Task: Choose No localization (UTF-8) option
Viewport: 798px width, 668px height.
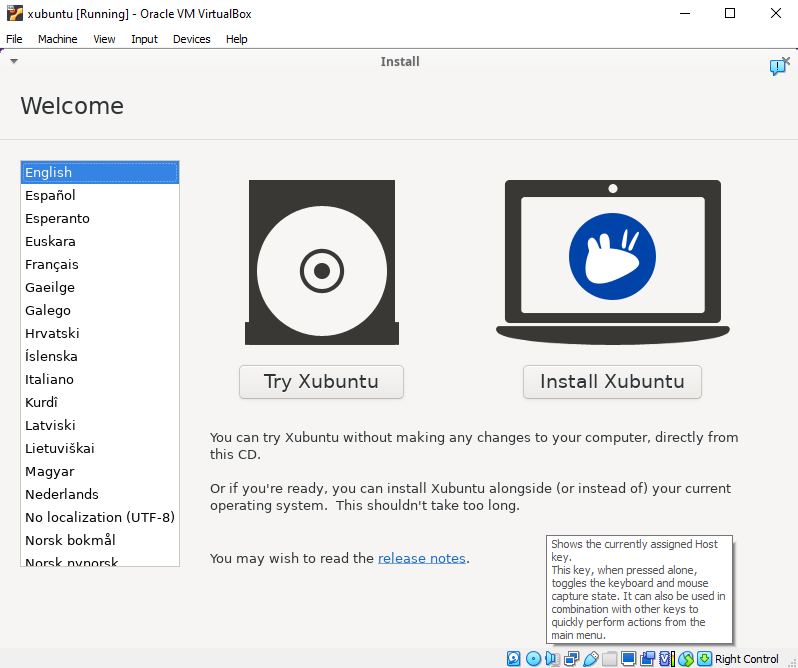Action: click(100, 517)
